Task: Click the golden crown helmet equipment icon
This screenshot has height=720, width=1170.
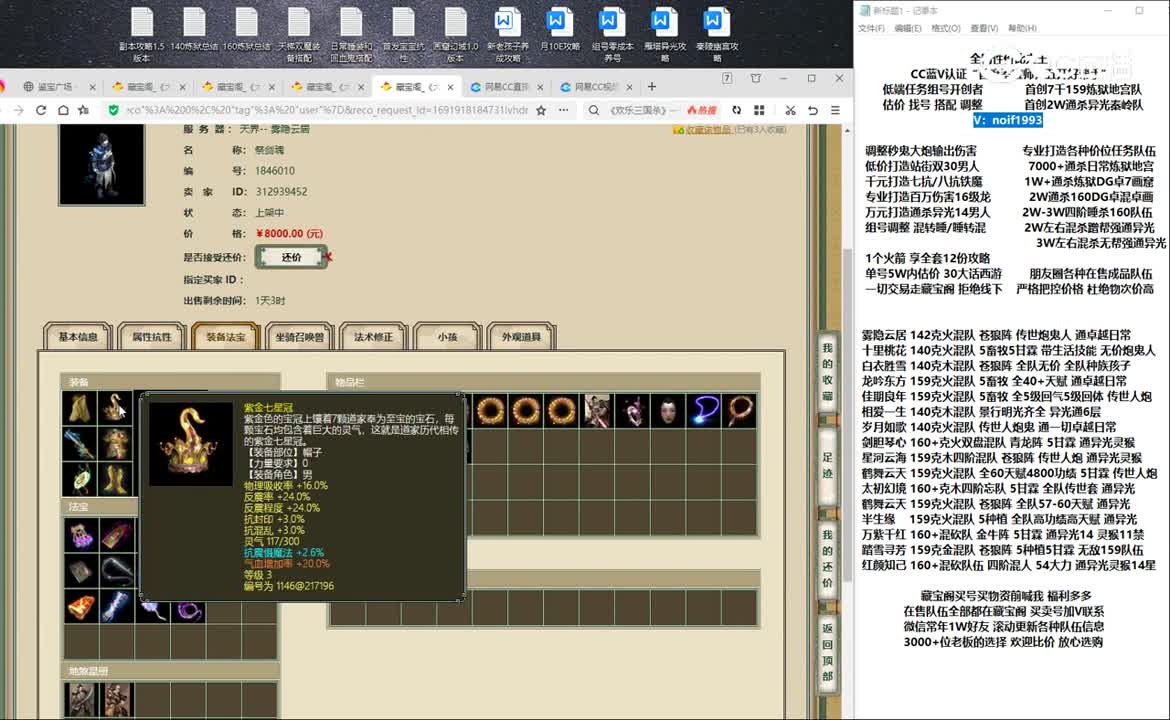Action: (115, 408)
